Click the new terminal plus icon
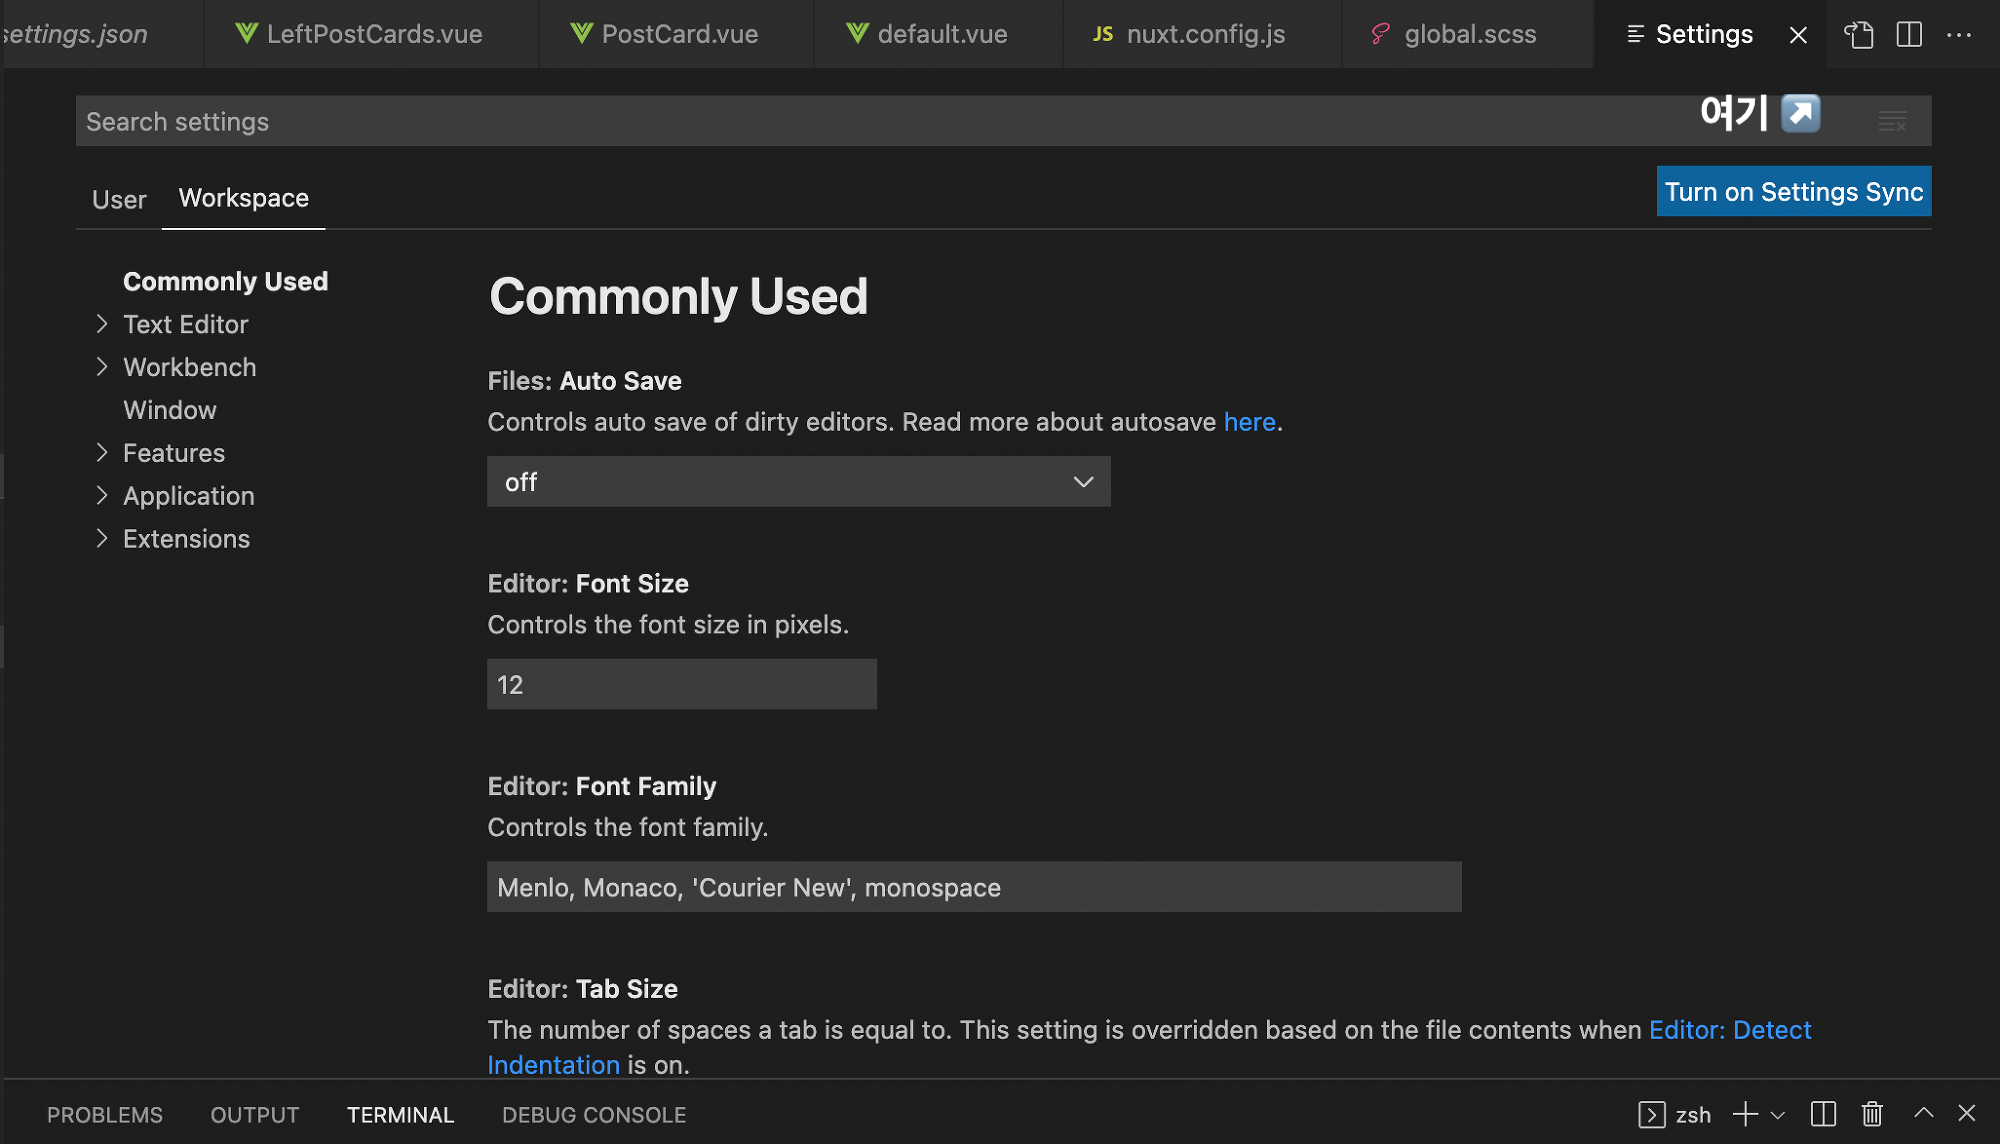 pyautogui.click(x=1745, y=1114)
